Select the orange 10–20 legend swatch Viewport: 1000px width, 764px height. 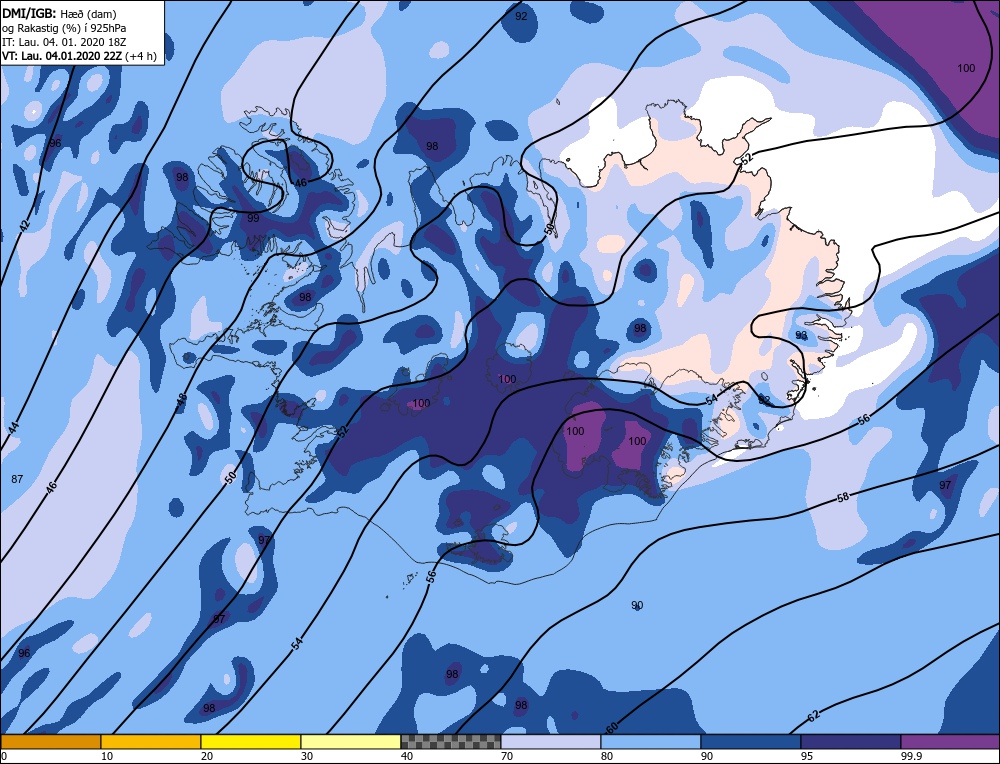pyautogui.click(x=151, y=742)
